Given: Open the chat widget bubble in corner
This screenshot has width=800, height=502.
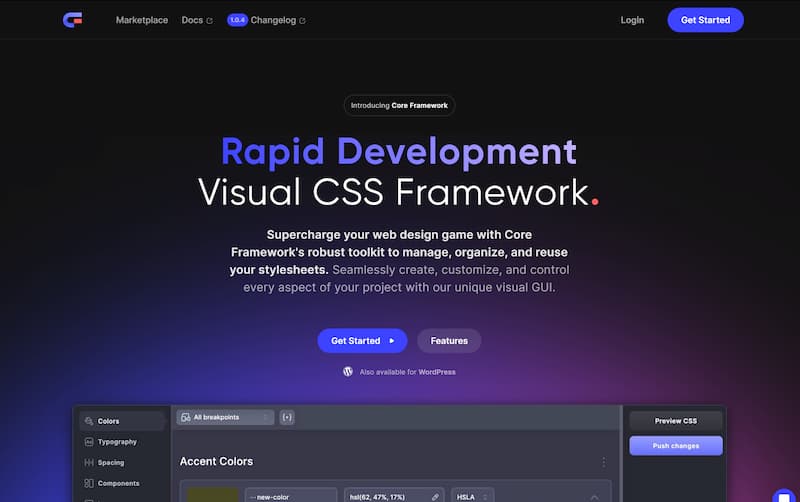Looking at the screenshot, I should click(783, 495).
